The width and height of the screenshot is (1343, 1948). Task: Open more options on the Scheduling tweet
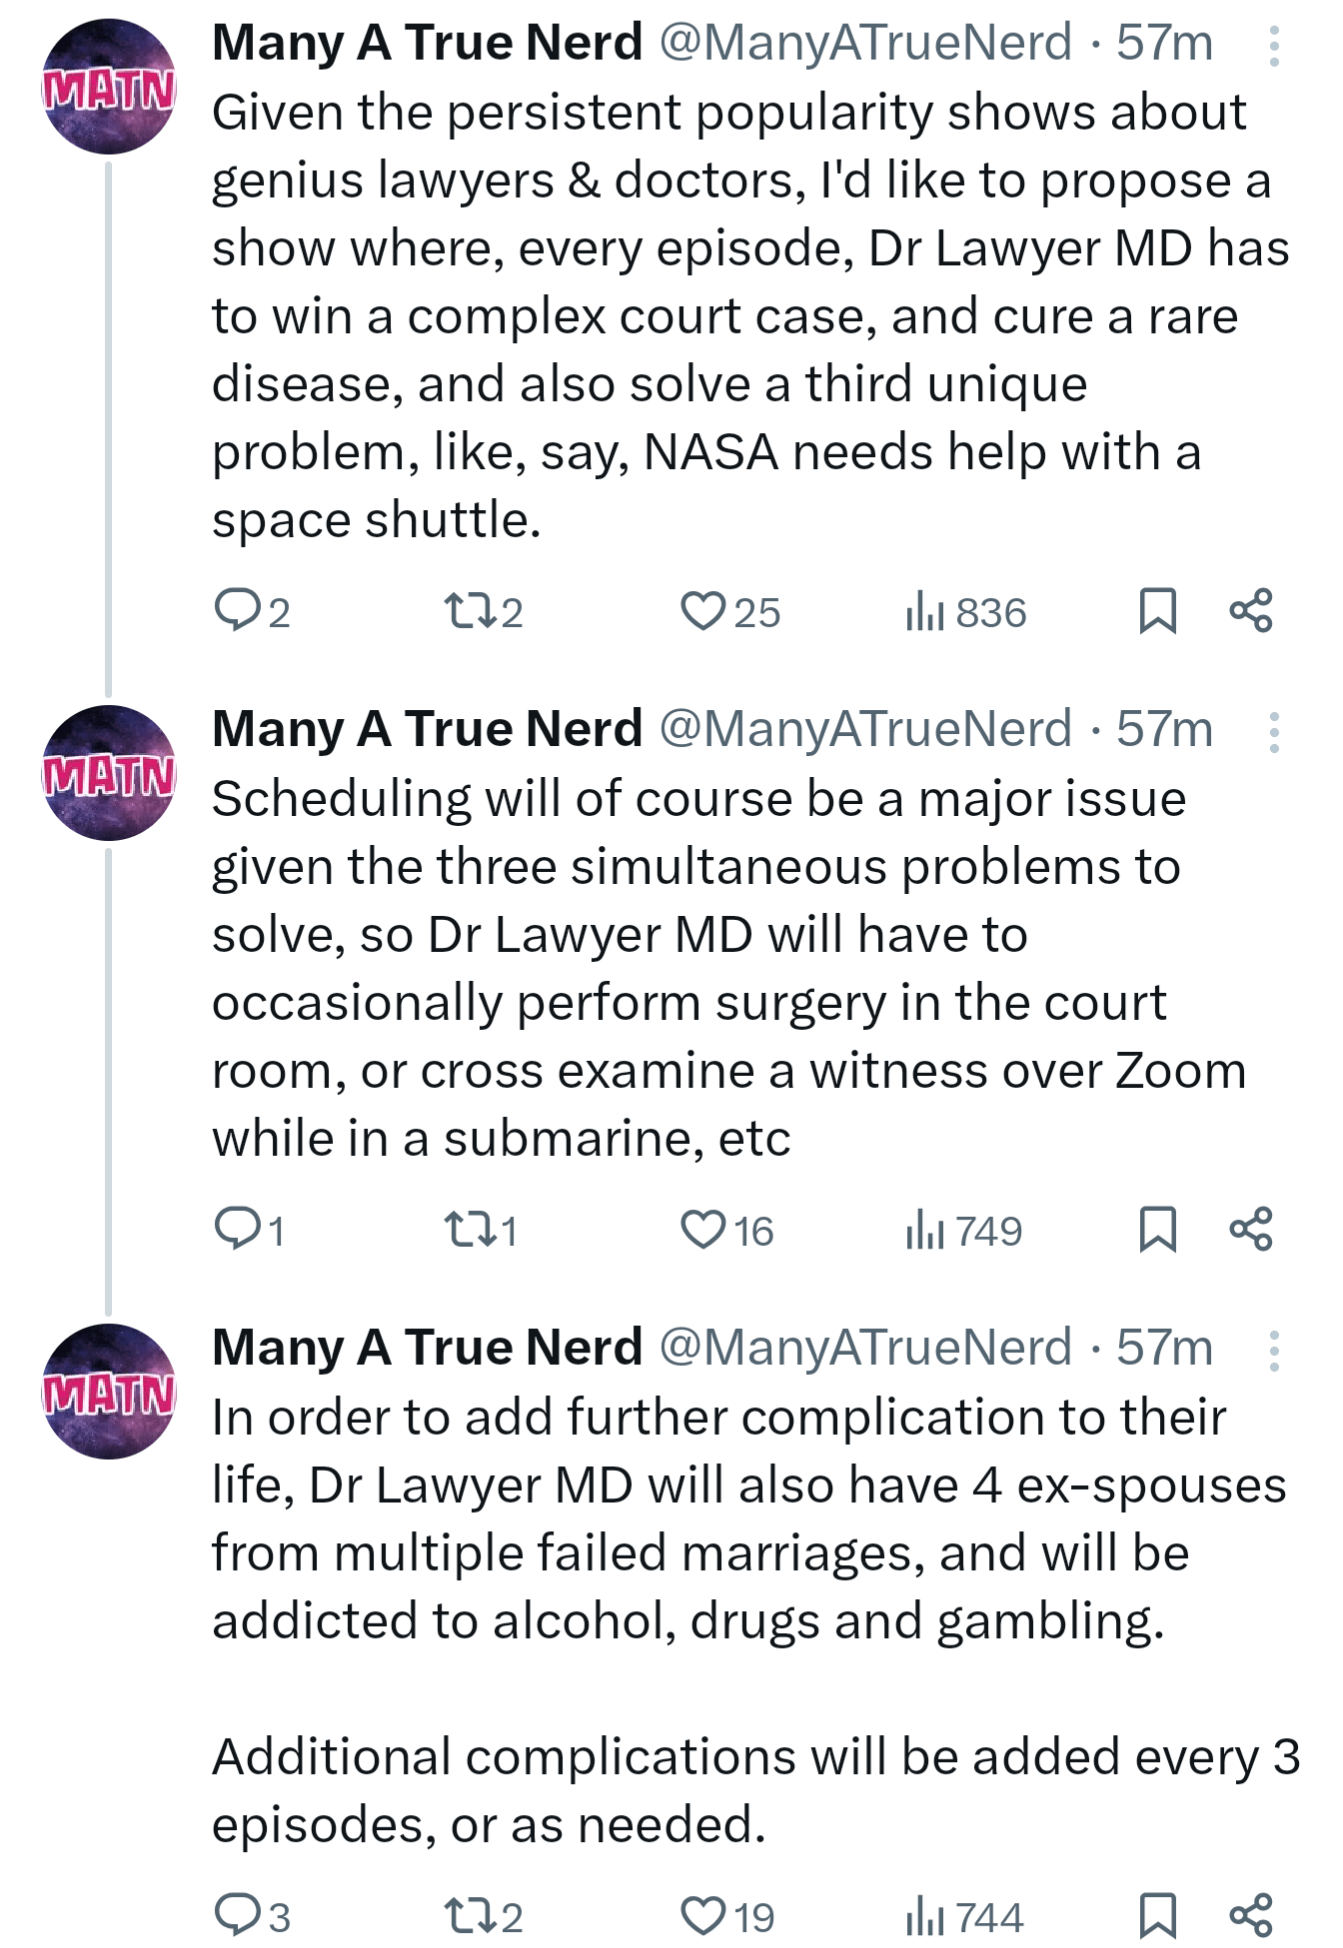tap(1274, 732)
